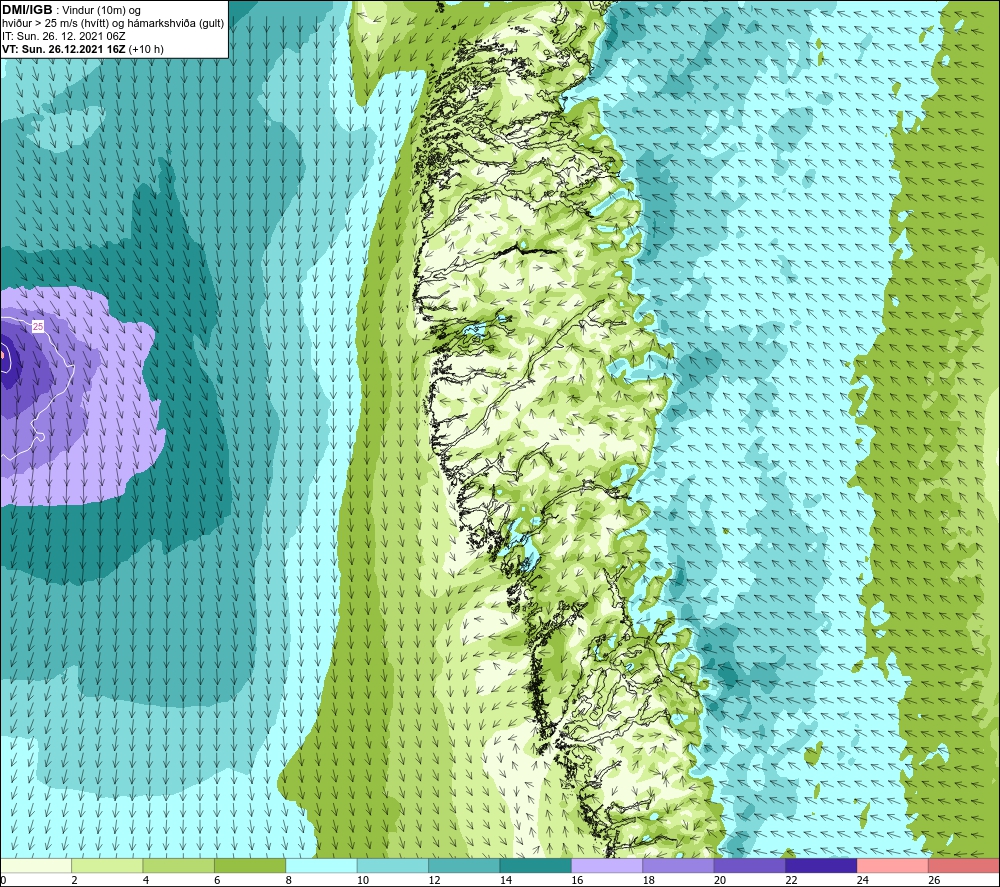Click the '25' gust contour label

38,326
